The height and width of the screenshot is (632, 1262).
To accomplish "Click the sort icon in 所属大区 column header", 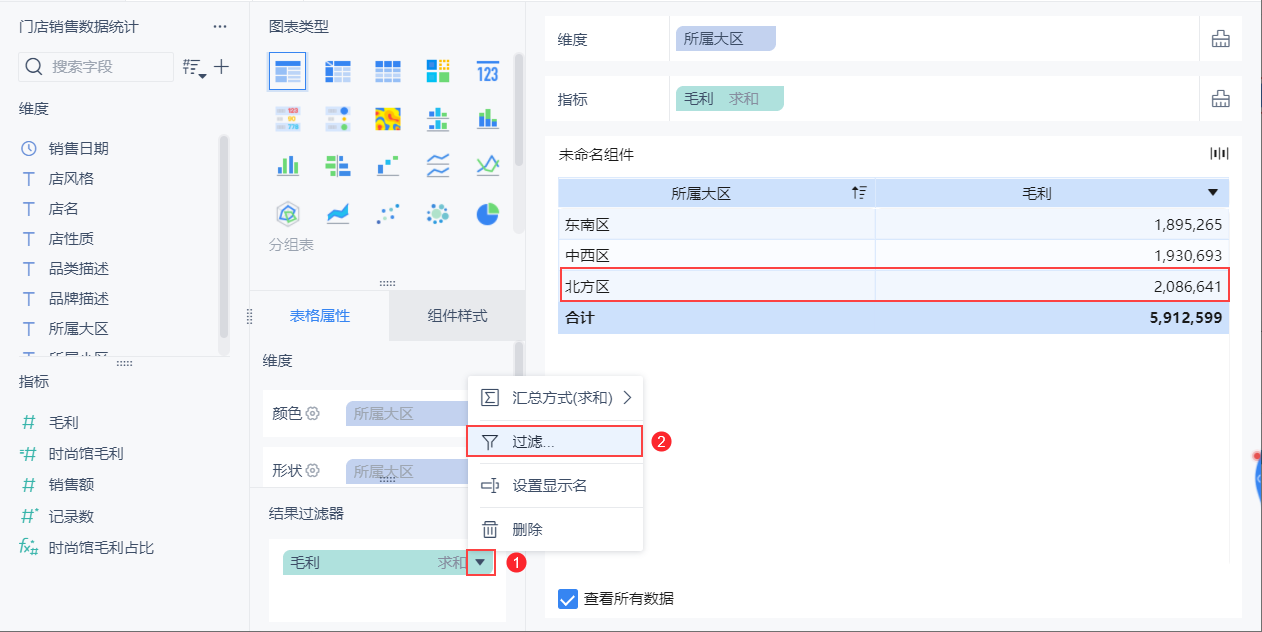I will pyautogui.click(x=859, y=193).
